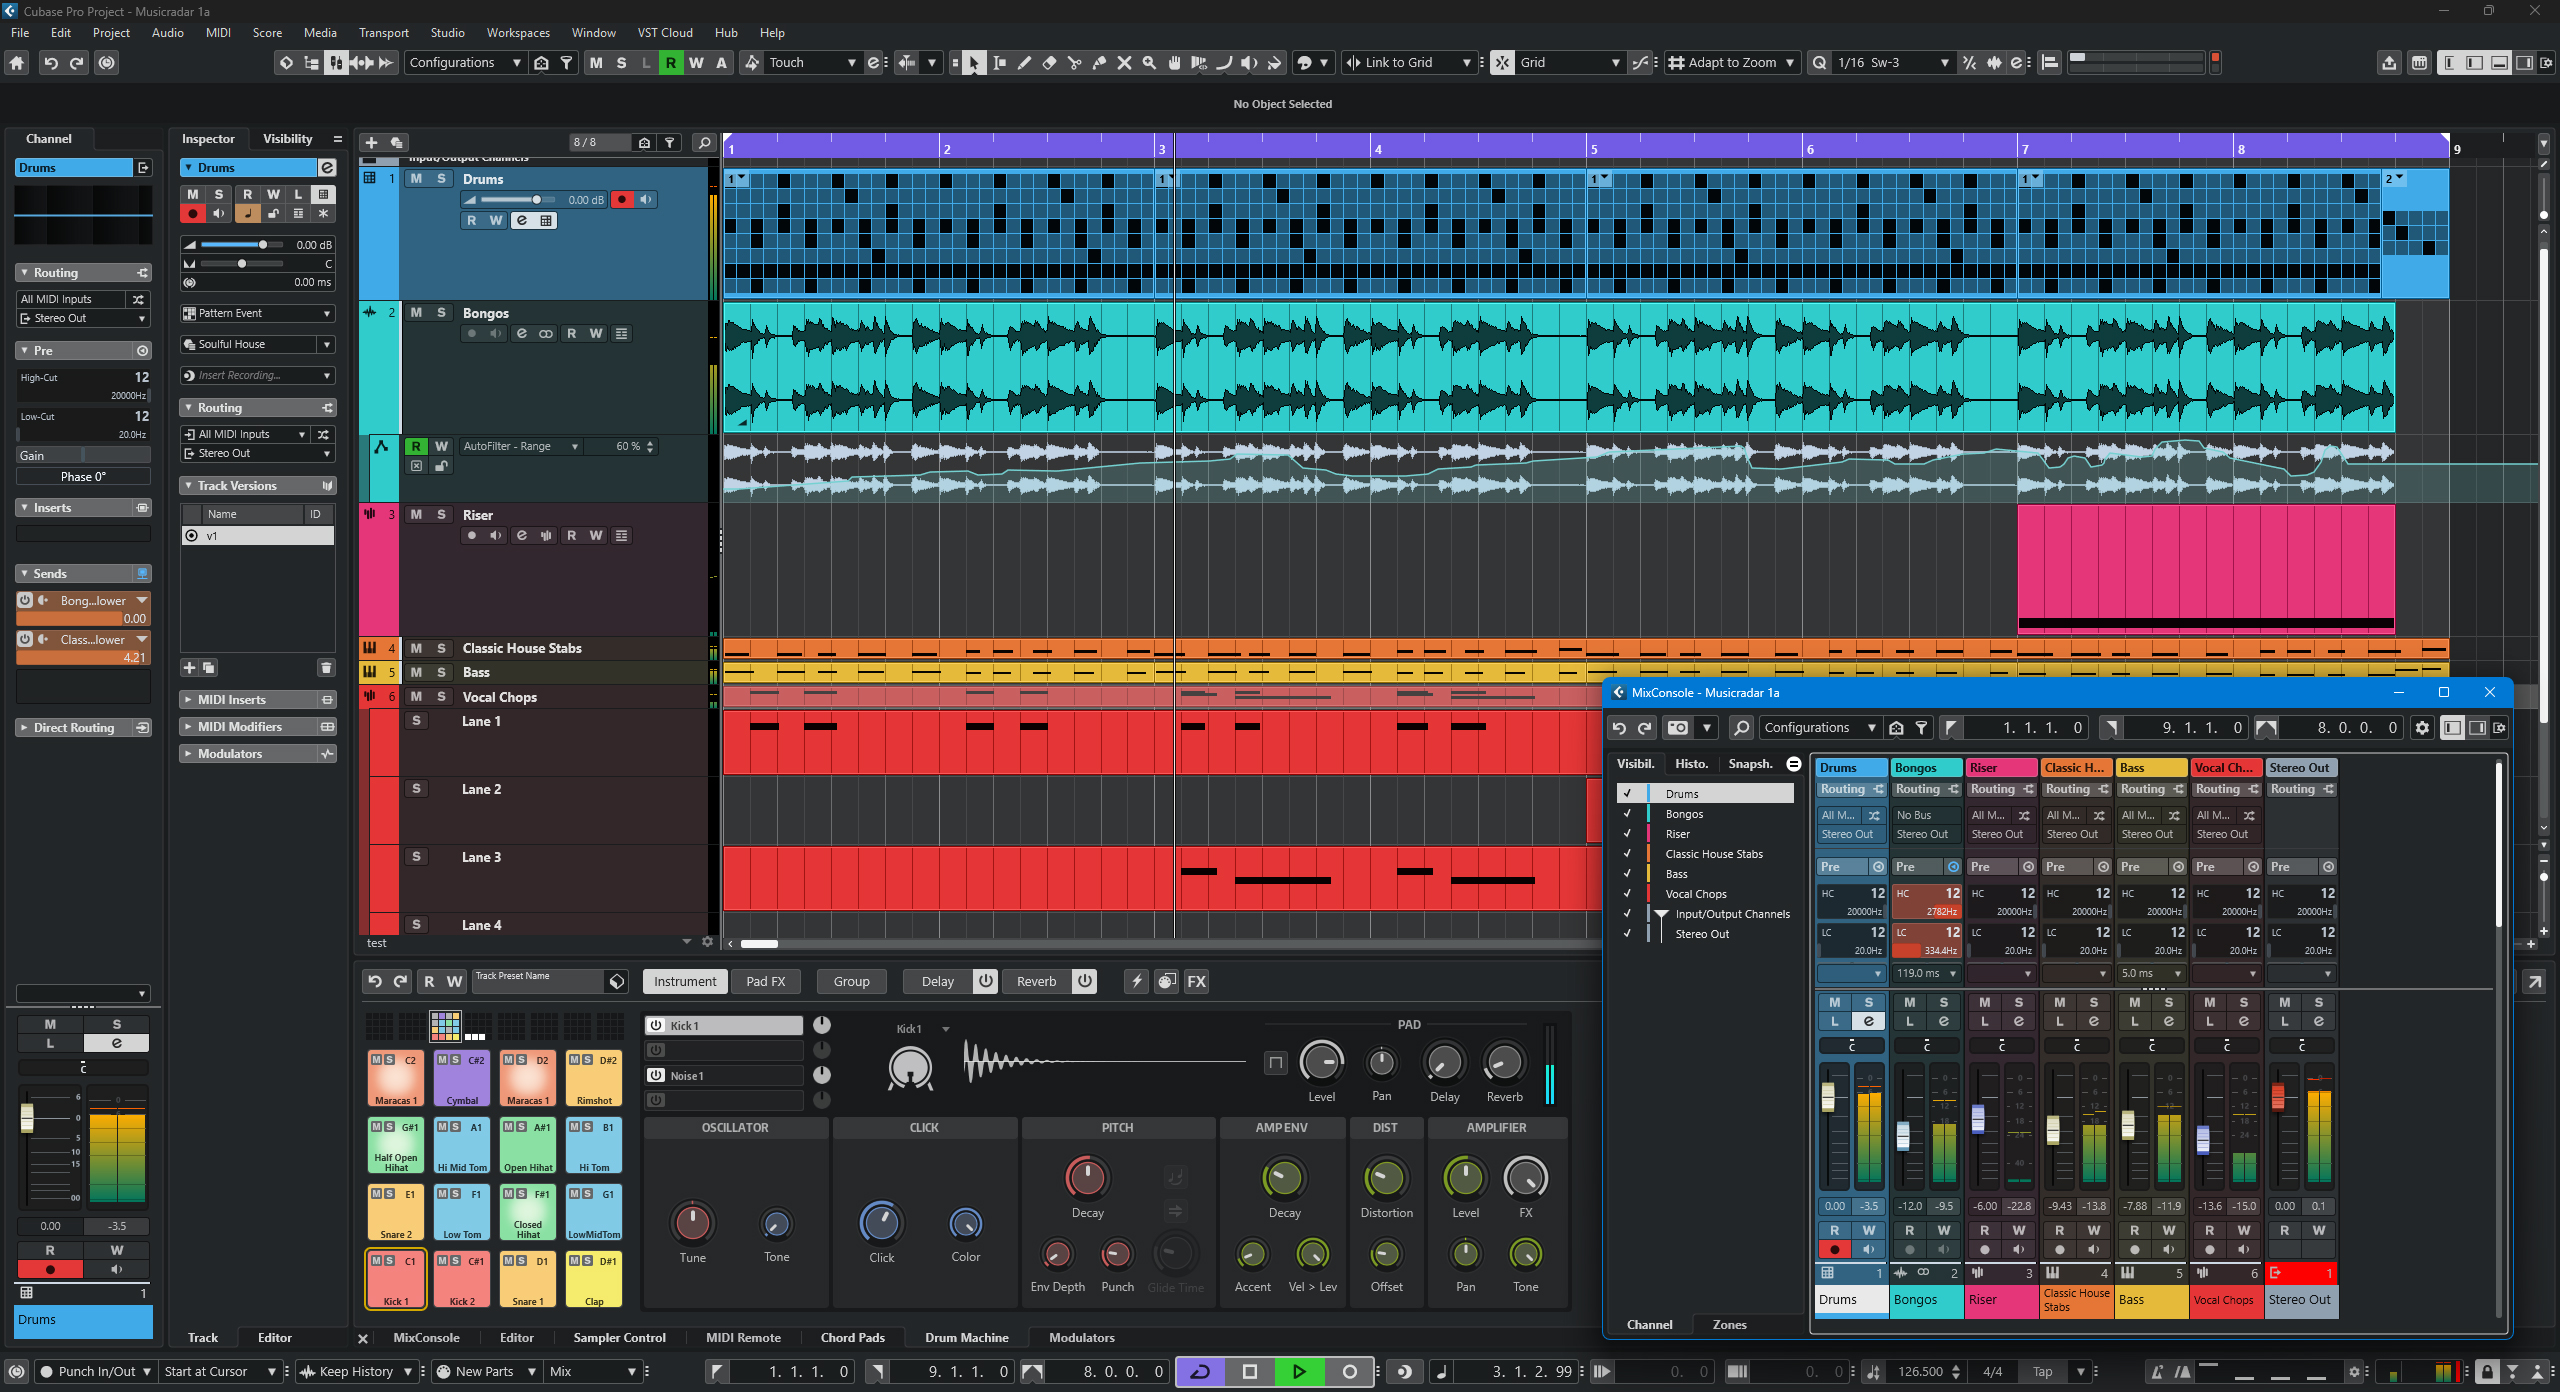Select the Split scissors tool
Image resolution: width=2560 pixels, height=1392 pixels.
[1074, 63]
